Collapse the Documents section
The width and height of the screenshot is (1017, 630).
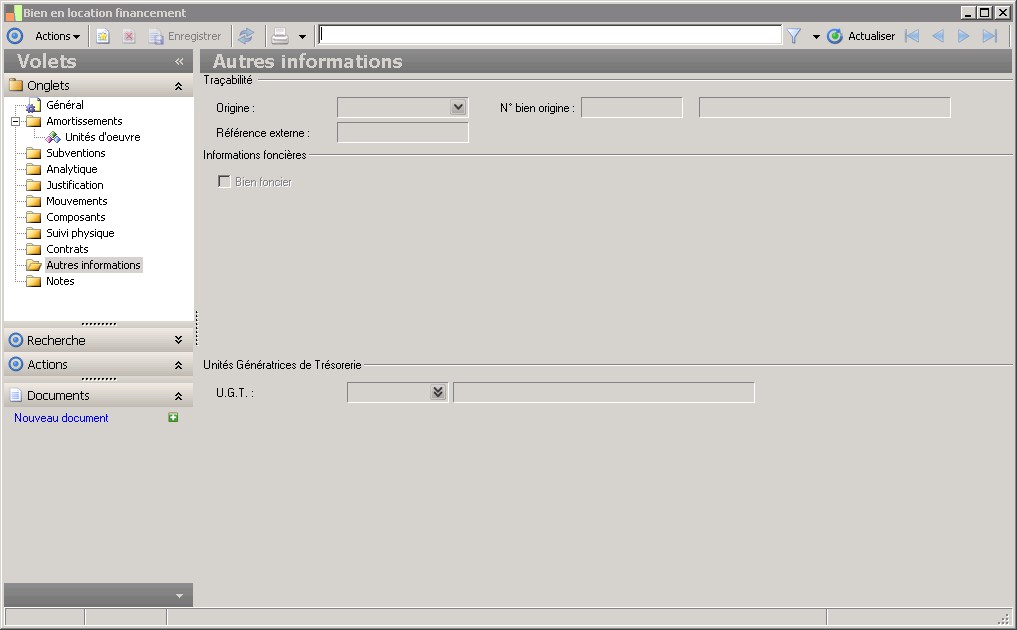[x=178, y=396]
